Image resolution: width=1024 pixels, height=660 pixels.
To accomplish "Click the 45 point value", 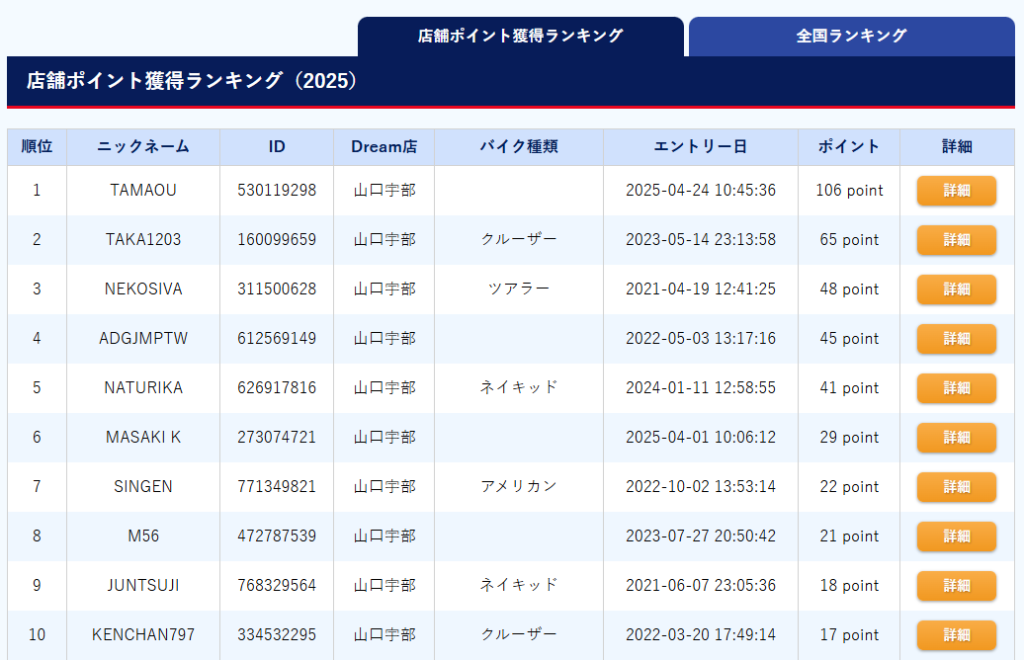I will [849, 338].
